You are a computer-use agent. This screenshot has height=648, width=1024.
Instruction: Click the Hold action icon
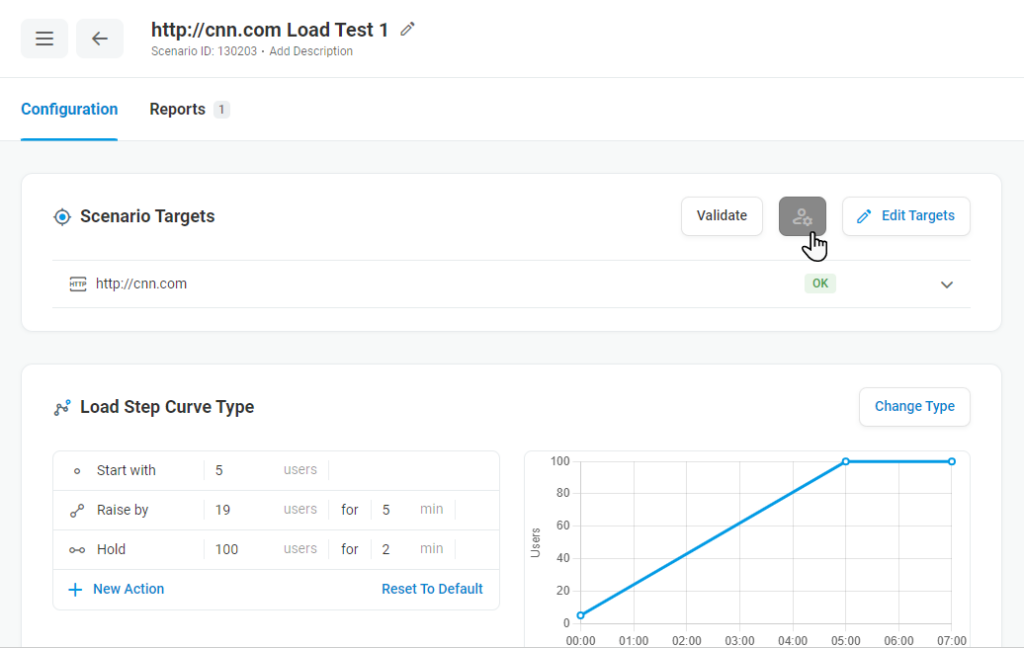pyautogui.click(x=77, y=550)
